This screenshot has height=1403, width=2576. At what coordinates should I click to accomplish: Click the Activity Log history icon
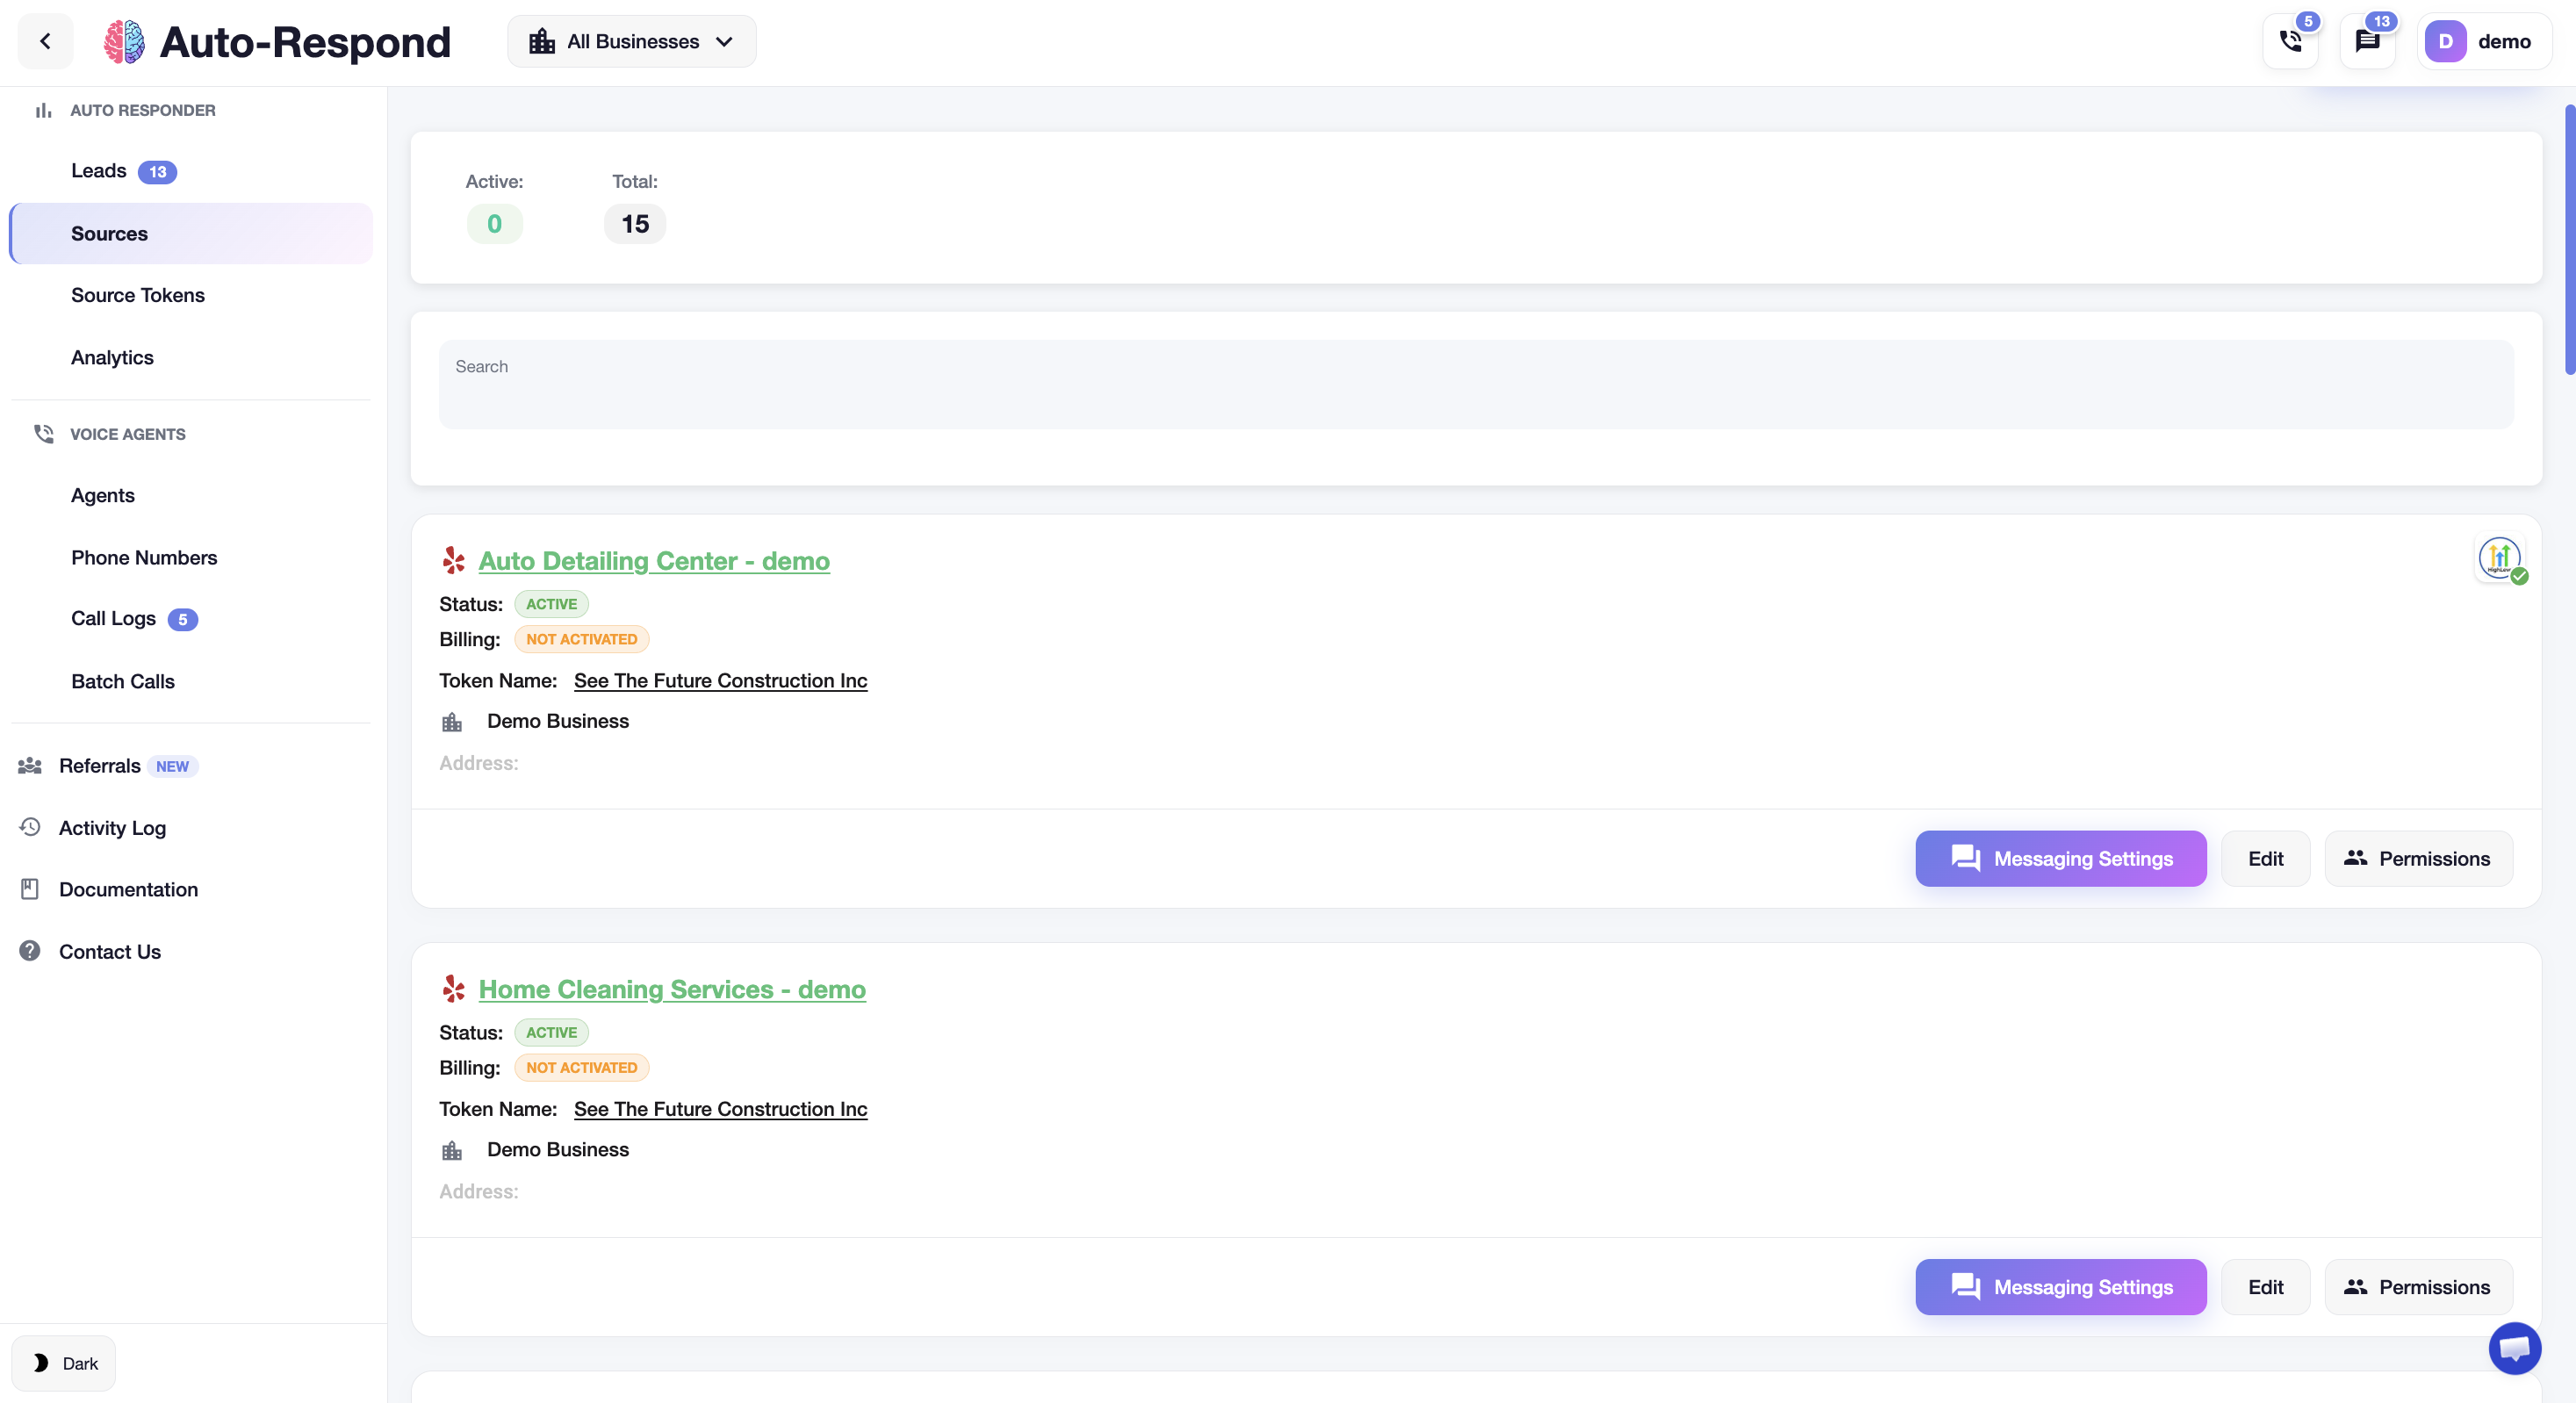30,826
